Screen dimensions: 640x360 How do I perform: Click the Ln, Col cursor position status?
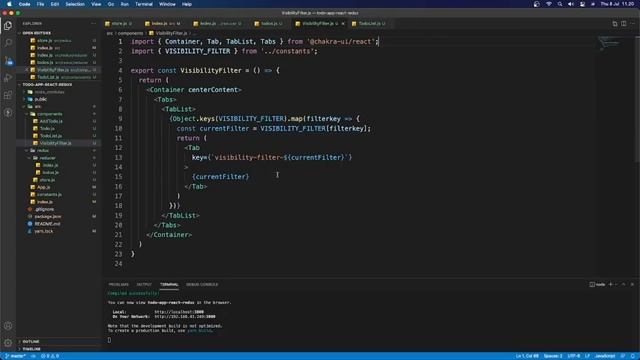pyautogui.click(x=527, y=356)
